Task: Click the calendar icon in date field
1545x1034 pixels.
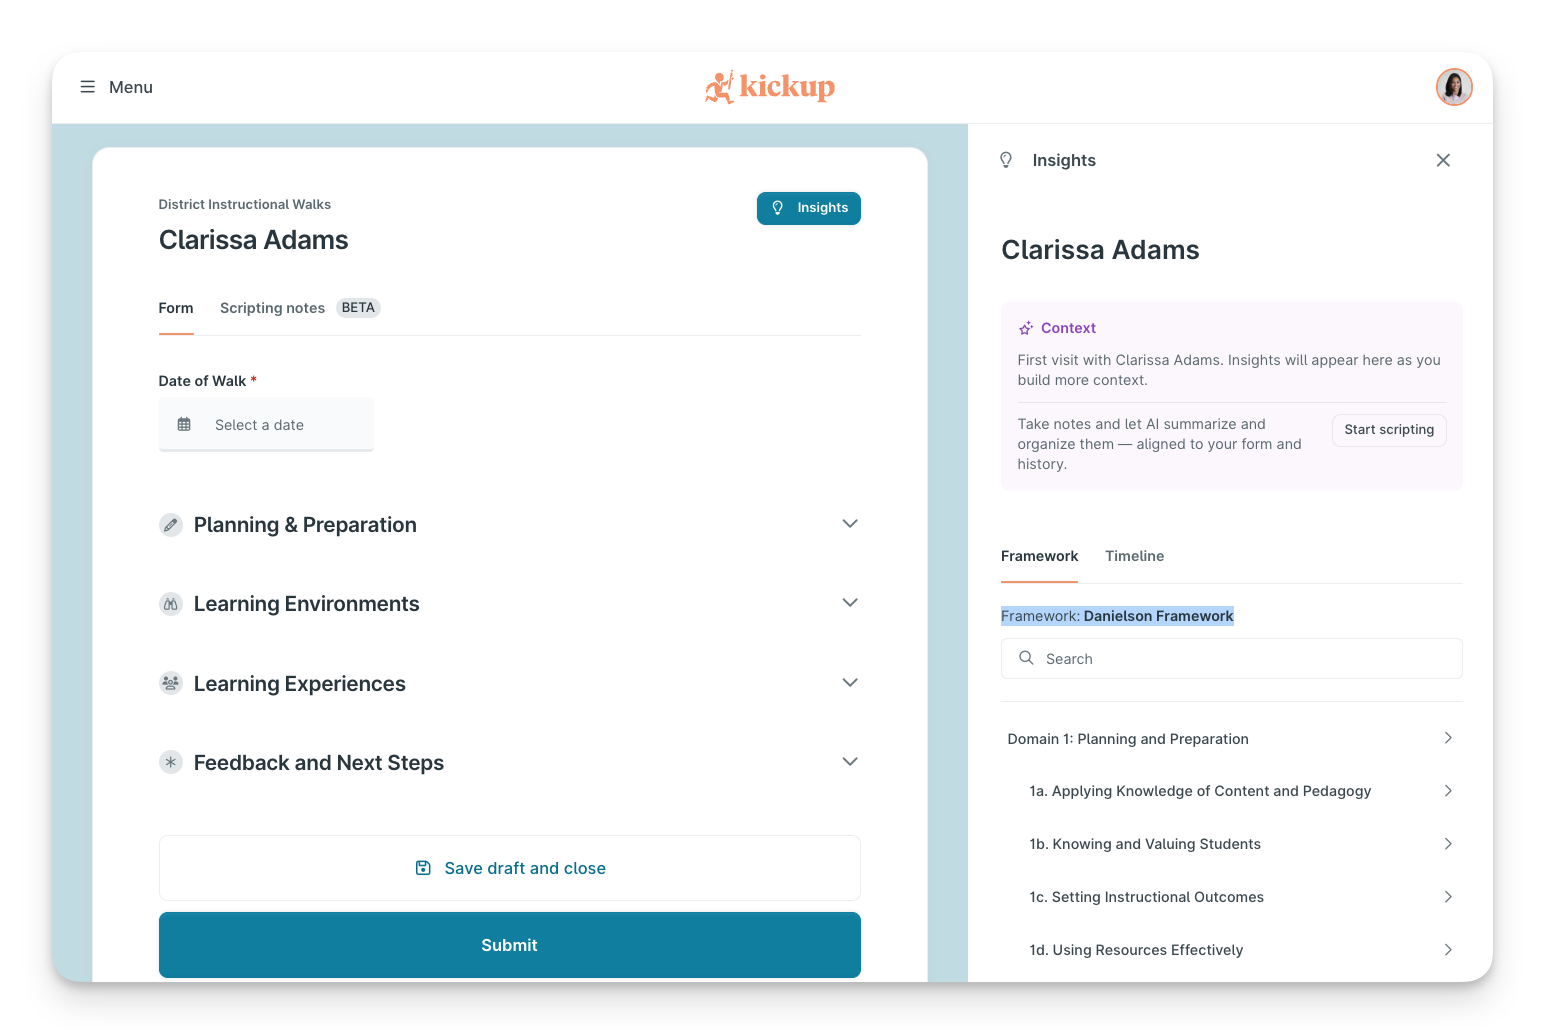Action: (184, 424)
